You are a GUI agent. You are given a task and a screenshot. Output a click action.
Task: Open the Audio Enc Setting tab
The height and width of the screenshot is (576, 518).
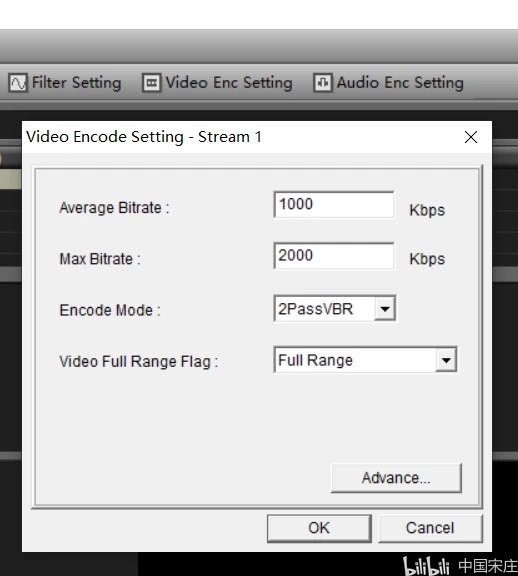point(389,83)
